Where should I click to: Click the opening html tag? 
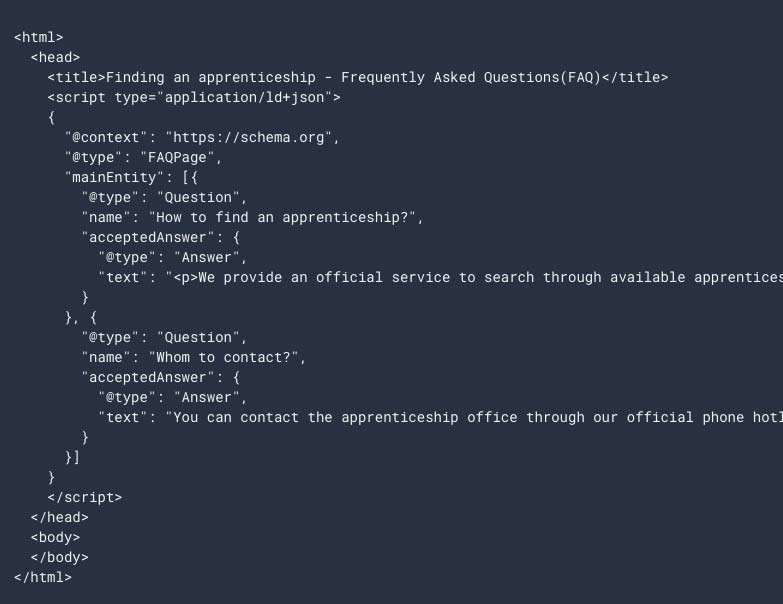[38, 37]
